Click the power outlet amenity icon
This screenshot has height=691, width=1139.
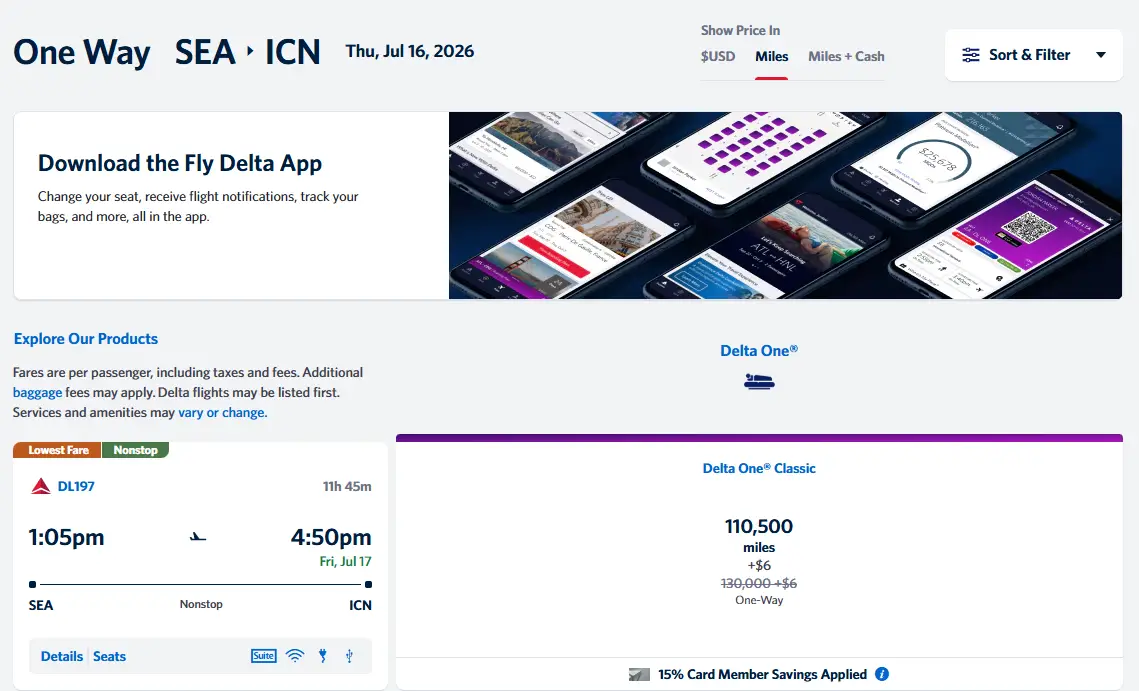(x=322, y=656)
